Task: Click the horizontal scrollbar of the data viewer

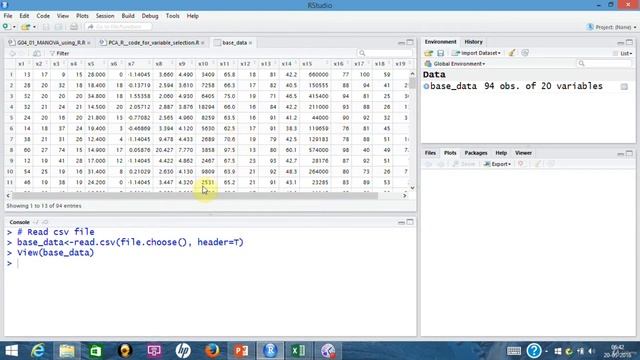Action: pyautogui.click(x=195, y=196)
